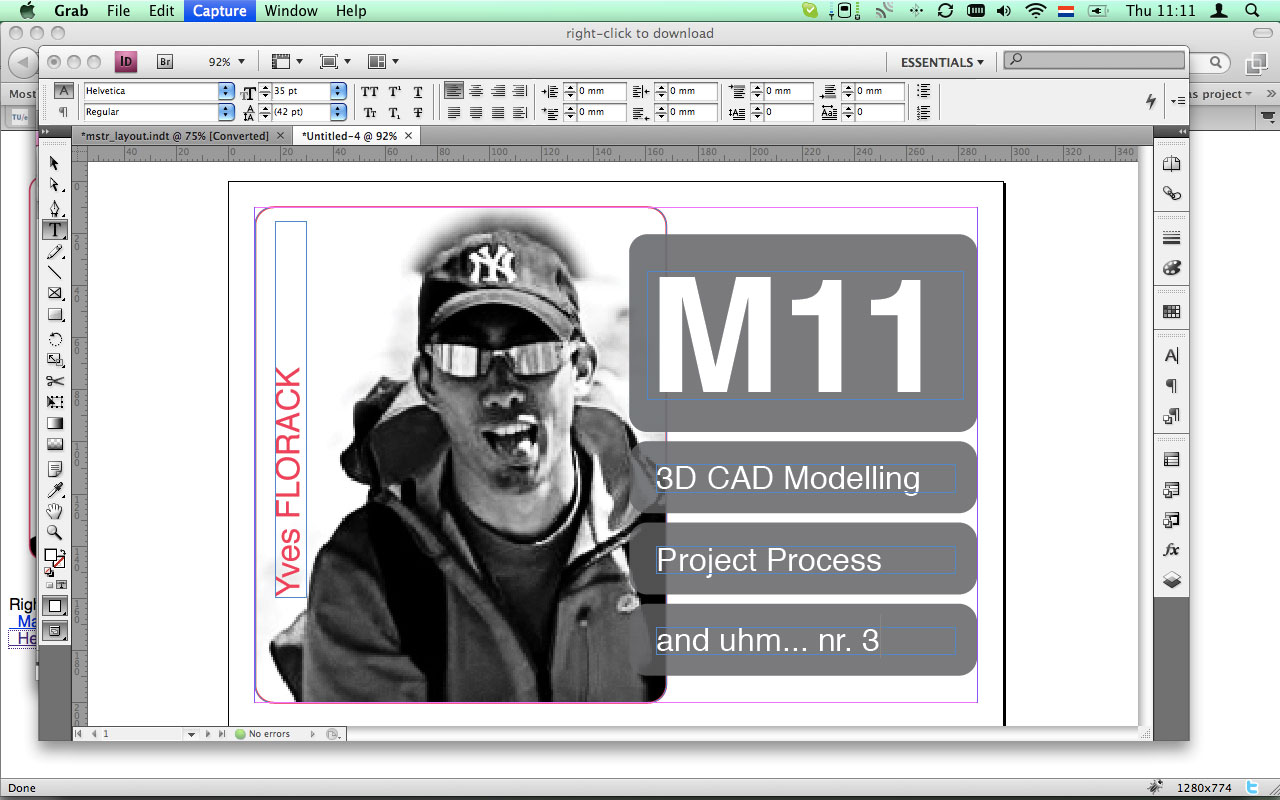1280x800 pixels.
Task: Choose the Hand tool
Action: click(x=55, y=512)
